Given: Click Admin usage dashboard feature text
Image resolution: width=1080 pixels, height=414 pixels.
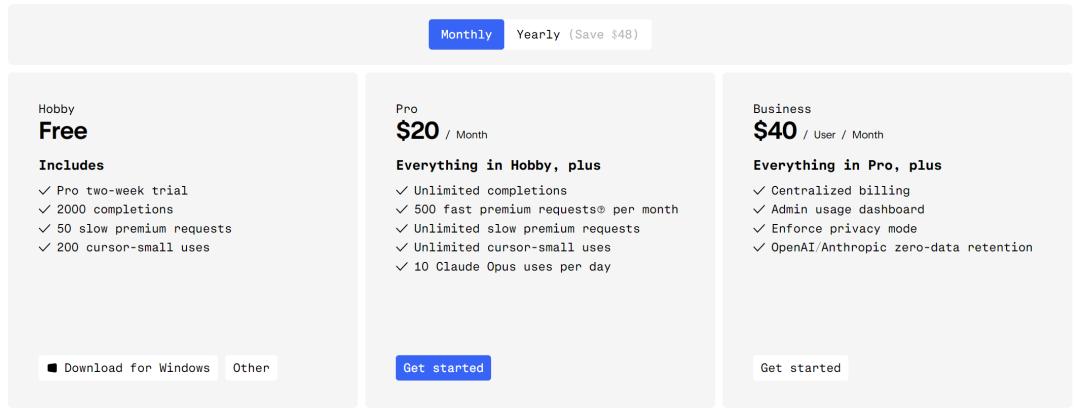Looking at the screenshot, I should click(847, 210).
